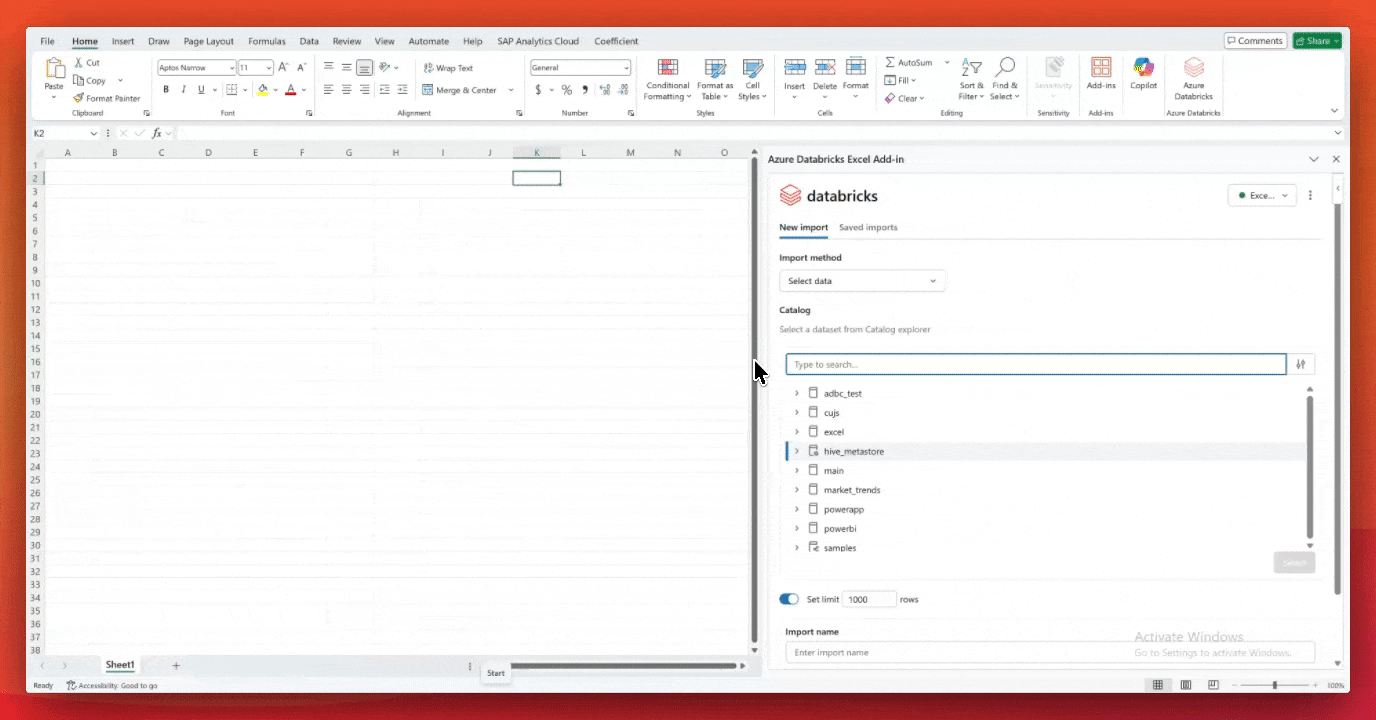Apply bold formatting to cell
This screenshot has width=1376, height=720.
pyautogui.click(x=166, y=90)
